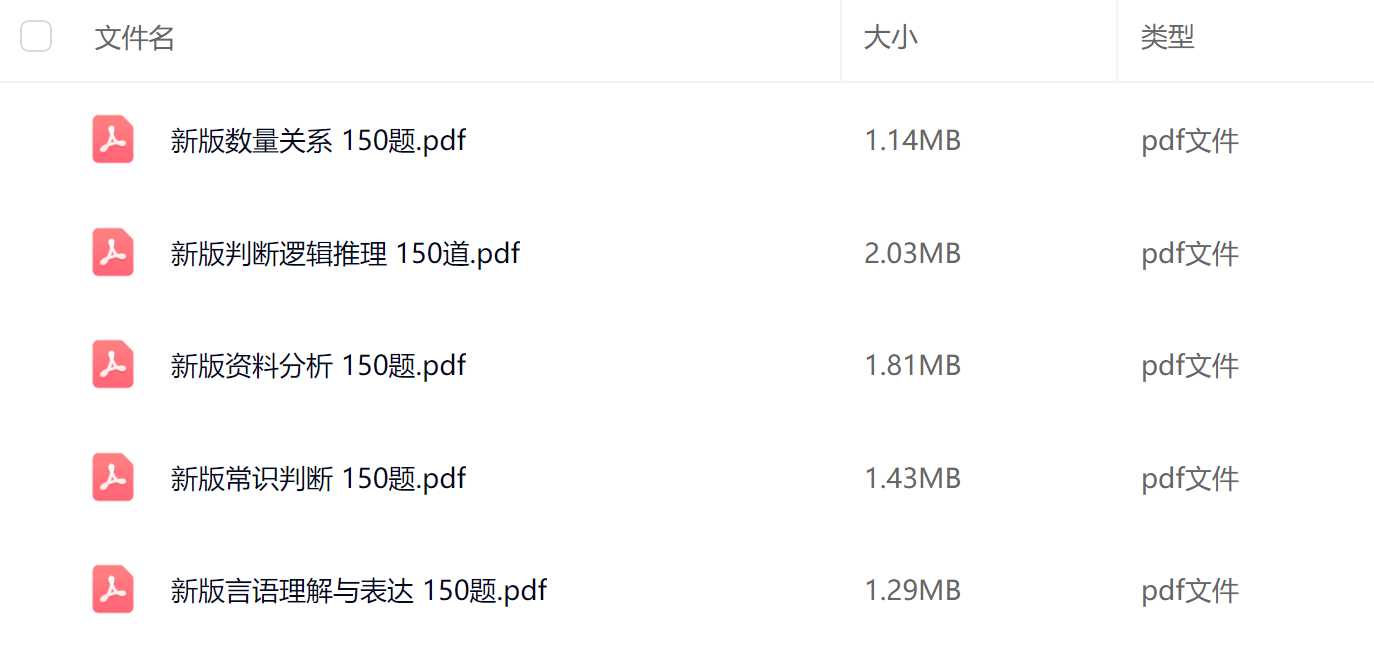This screenshot has height=647, width=1374.
Task: Click PDF icon of 新版判断逻辑推理 150道.pdf
Action: coord(113,252)
